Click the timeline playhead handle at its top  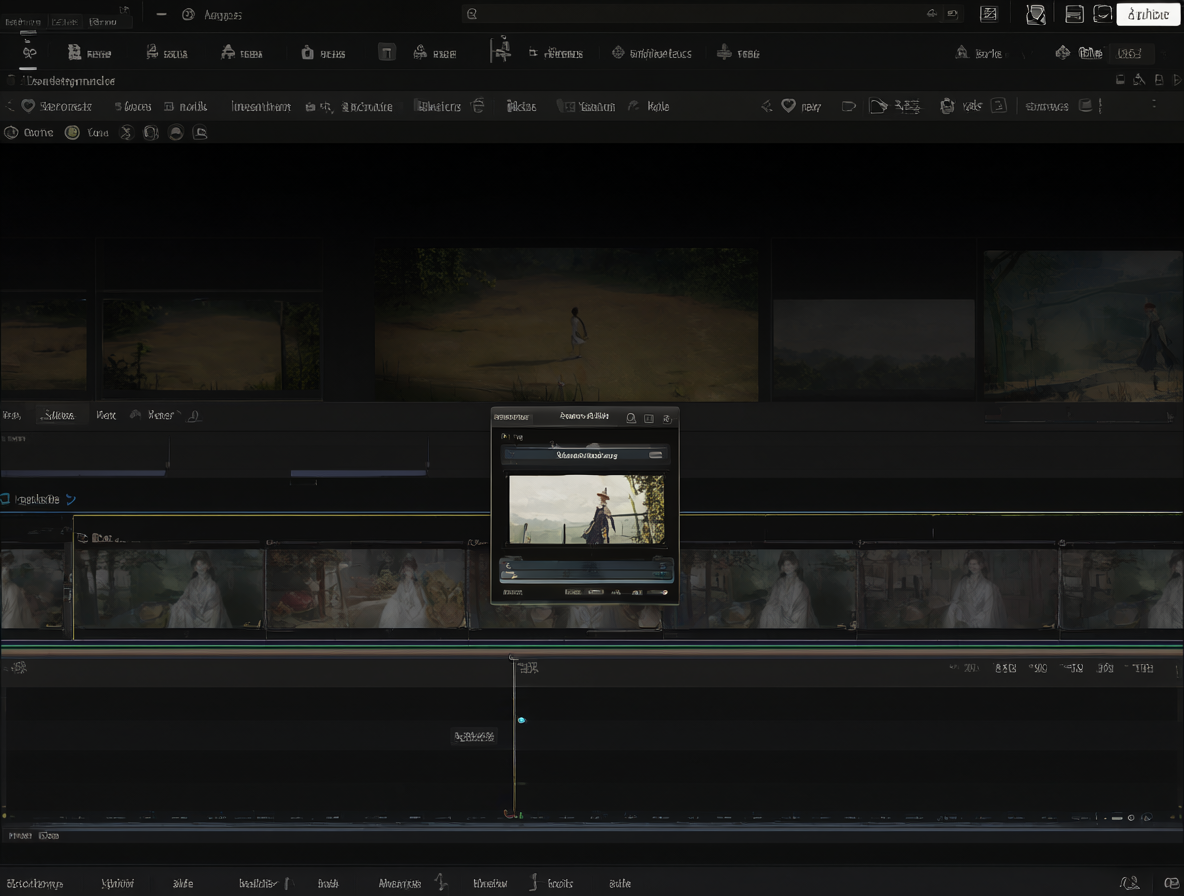coord(513,659)
